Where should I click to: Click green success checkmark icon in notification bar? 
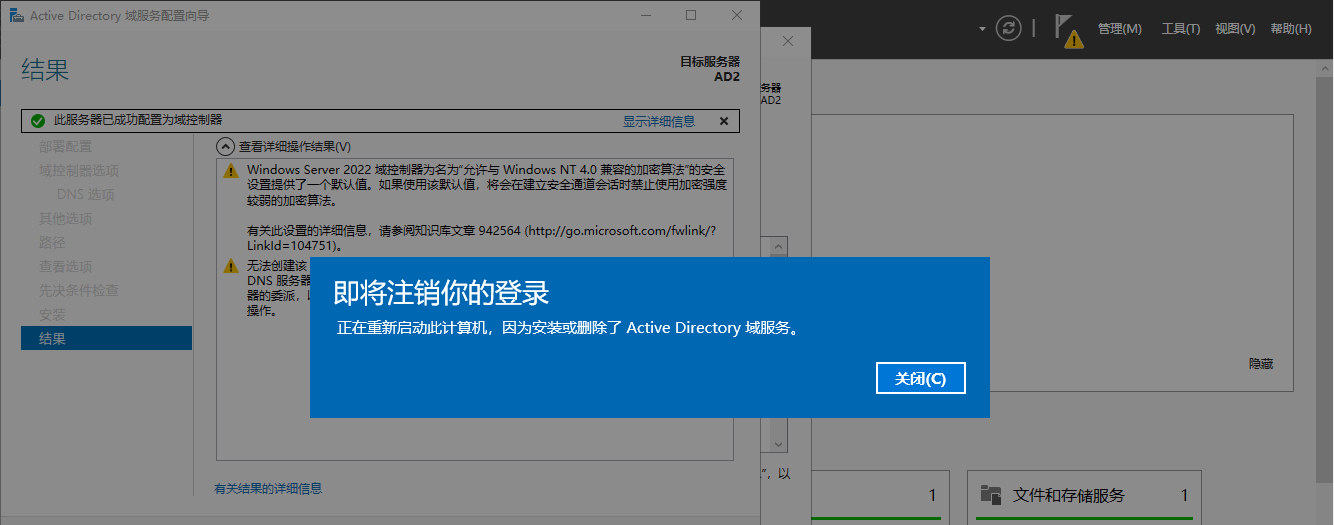38,121
